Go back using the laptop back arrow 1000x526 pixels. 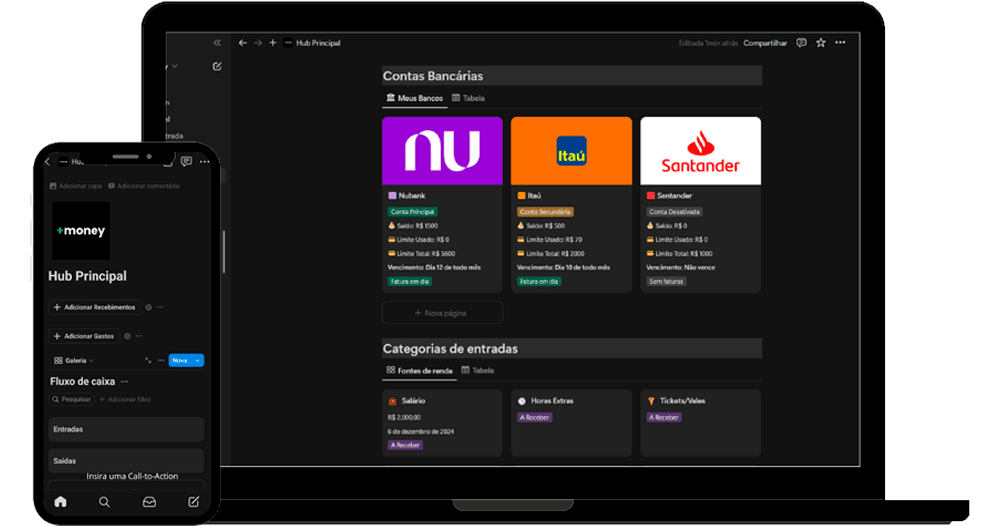pyautogui.click(x=242, y=43)
